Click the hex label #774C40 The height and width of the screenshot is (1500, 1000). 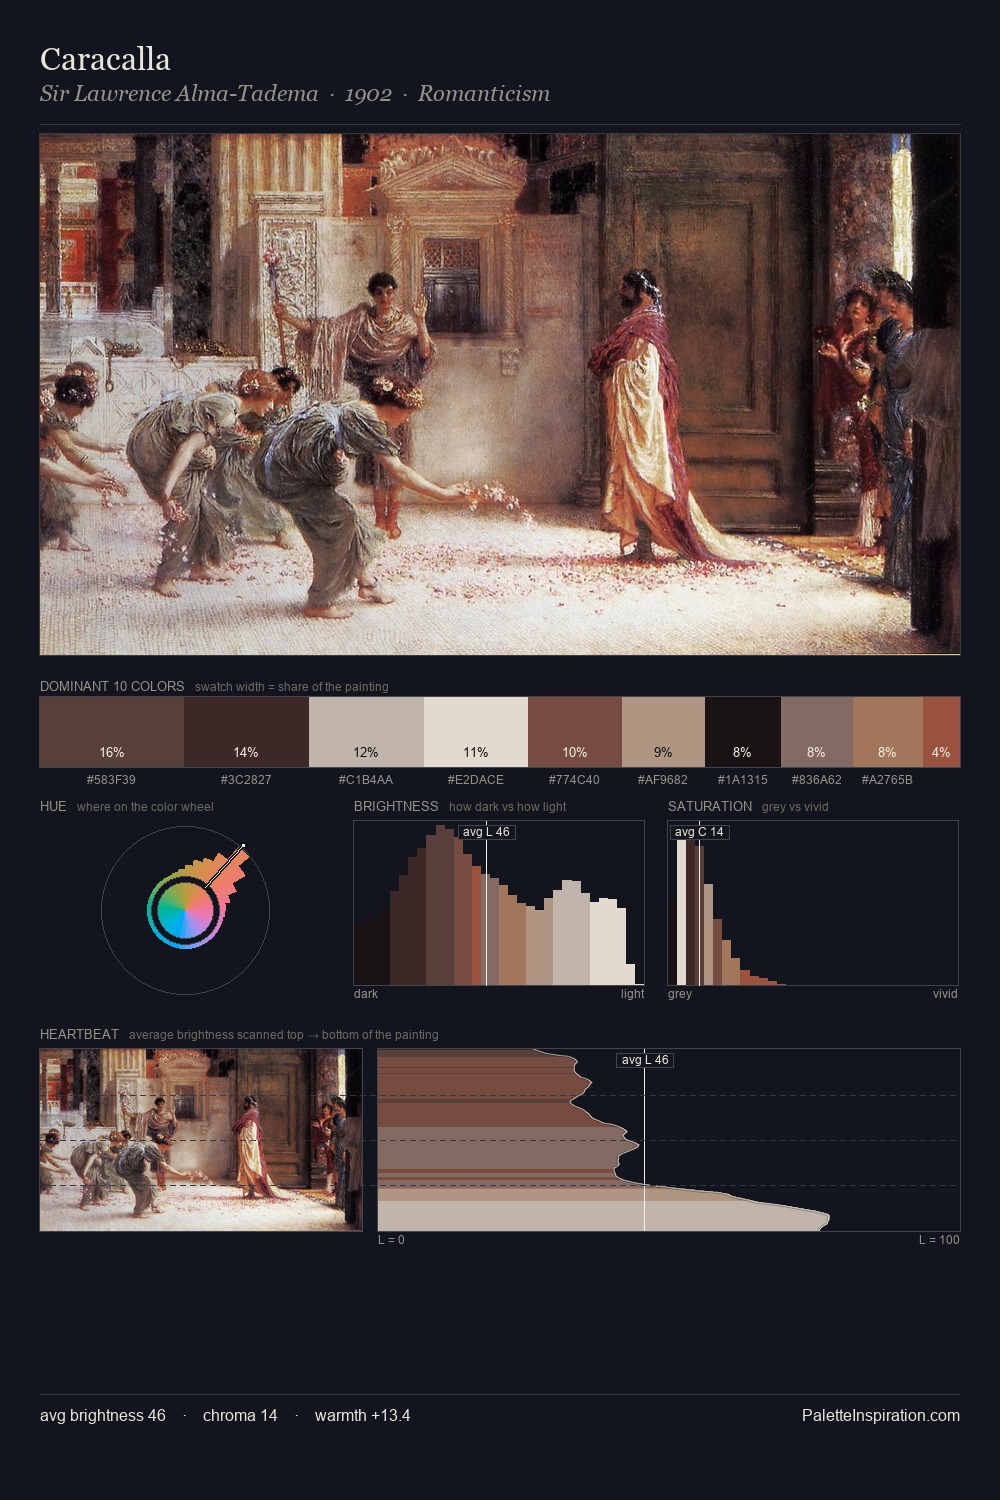575,779
